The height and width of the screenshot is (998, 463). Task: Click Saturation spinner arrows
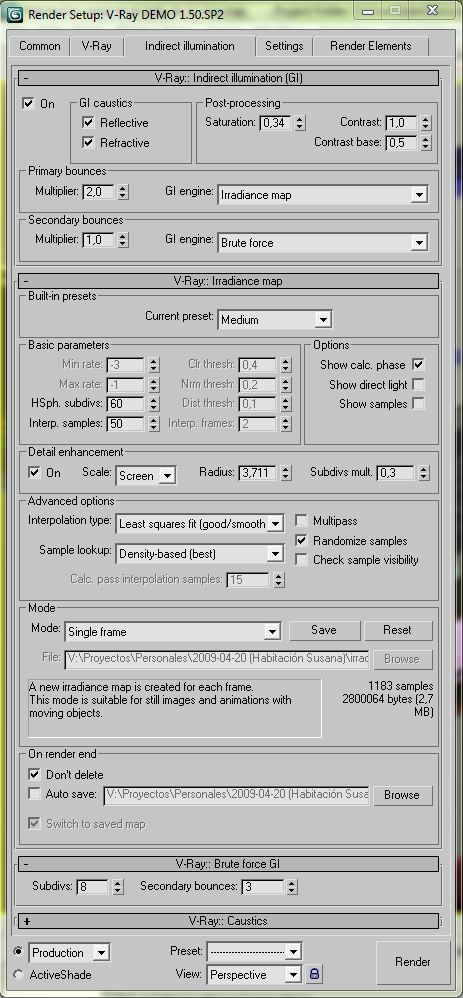(x=301, y=122)
